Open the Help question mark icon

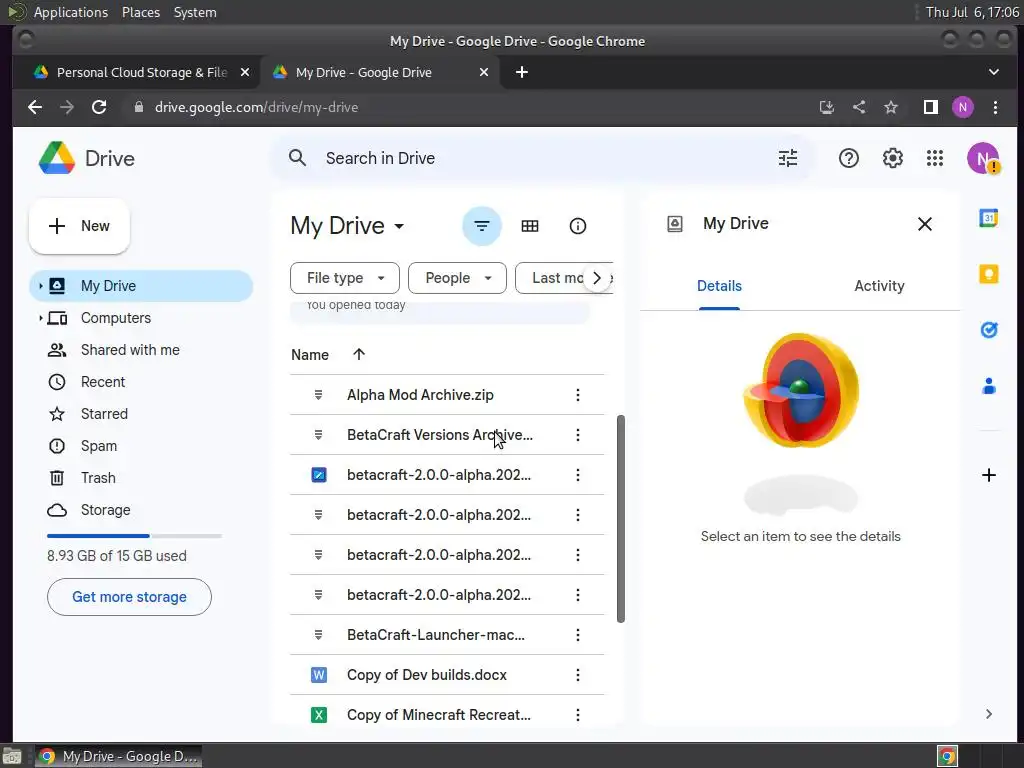click(x=848, y=158)
